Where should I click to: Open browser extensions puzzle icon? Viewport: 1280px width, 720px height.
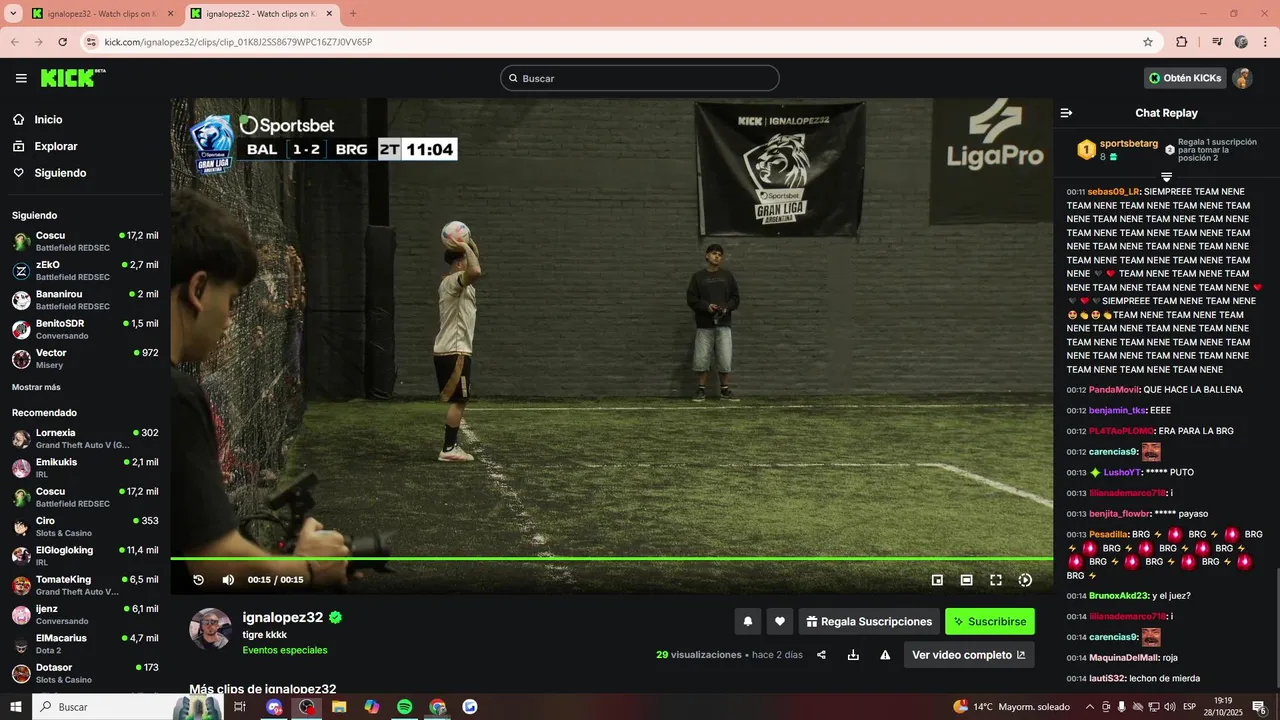tap(1182, 42)
